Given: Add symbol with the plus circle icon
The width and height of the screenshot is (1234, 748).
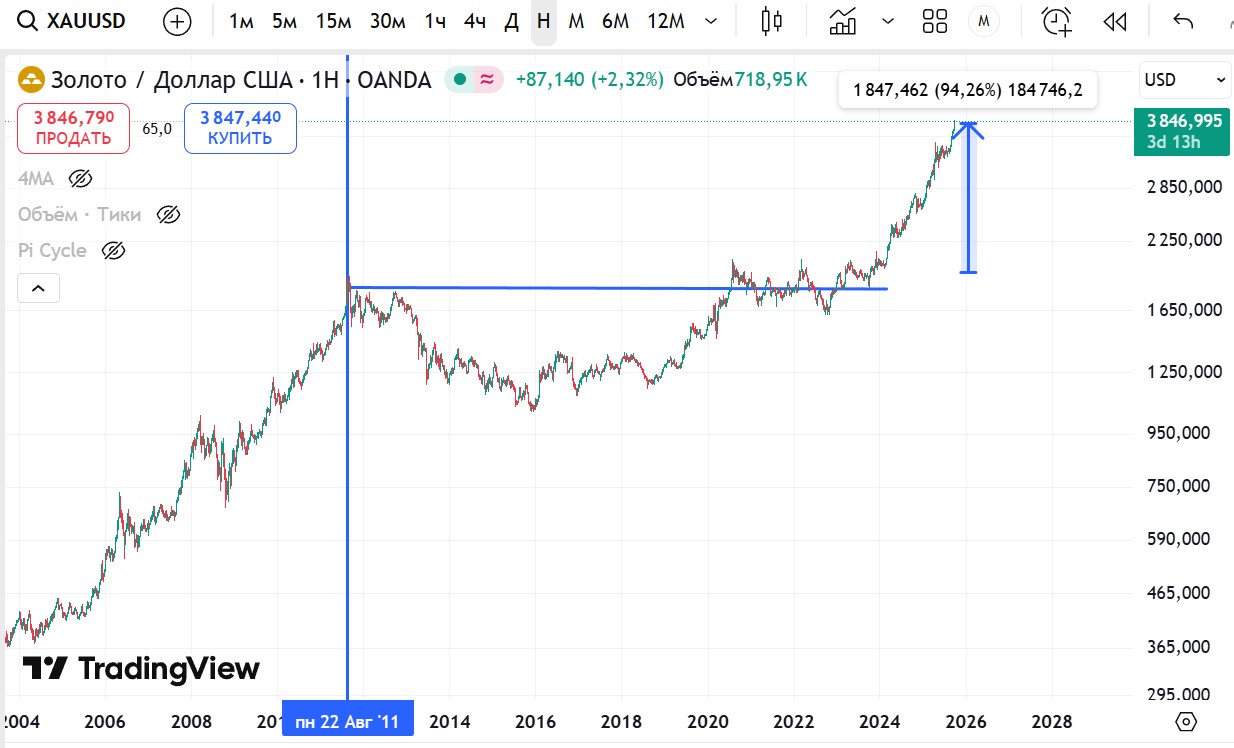Looking at the screenshot, I should point(177,22).
